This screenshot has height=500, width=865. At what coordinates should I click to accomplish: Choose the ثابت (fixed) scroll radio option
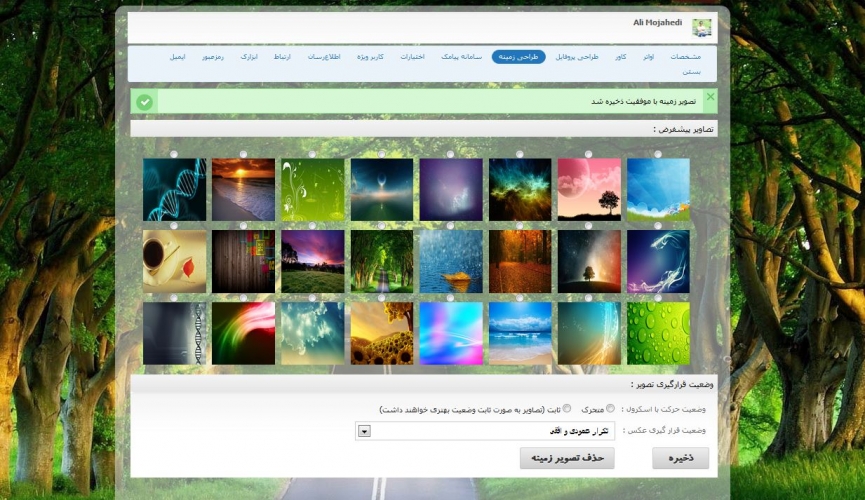point(567,408)
